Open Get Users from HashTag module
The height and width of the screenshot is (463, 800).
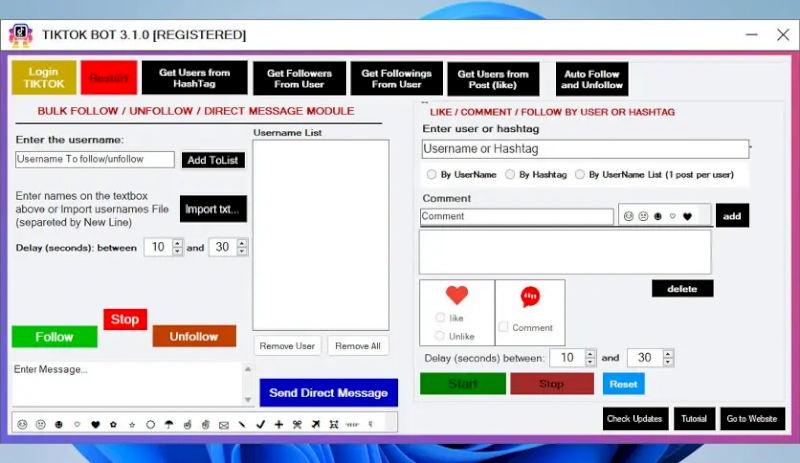[x=194, y=78]
